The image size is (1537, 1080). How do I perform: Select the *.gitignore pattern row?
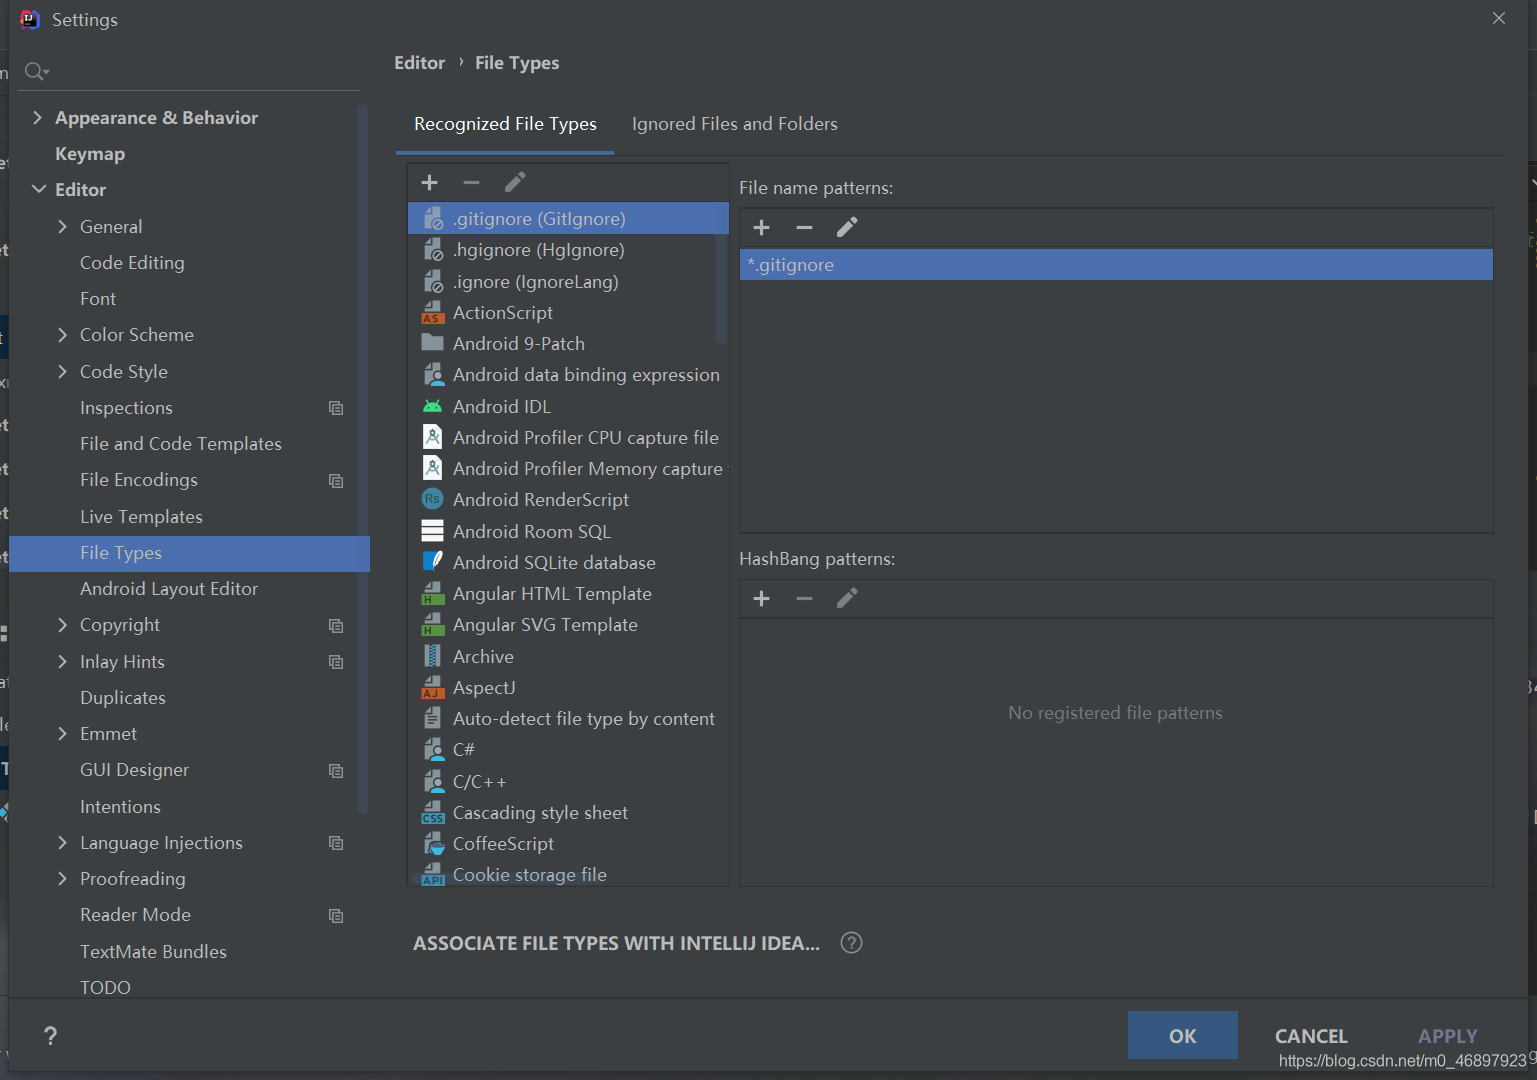point(1116,264)
